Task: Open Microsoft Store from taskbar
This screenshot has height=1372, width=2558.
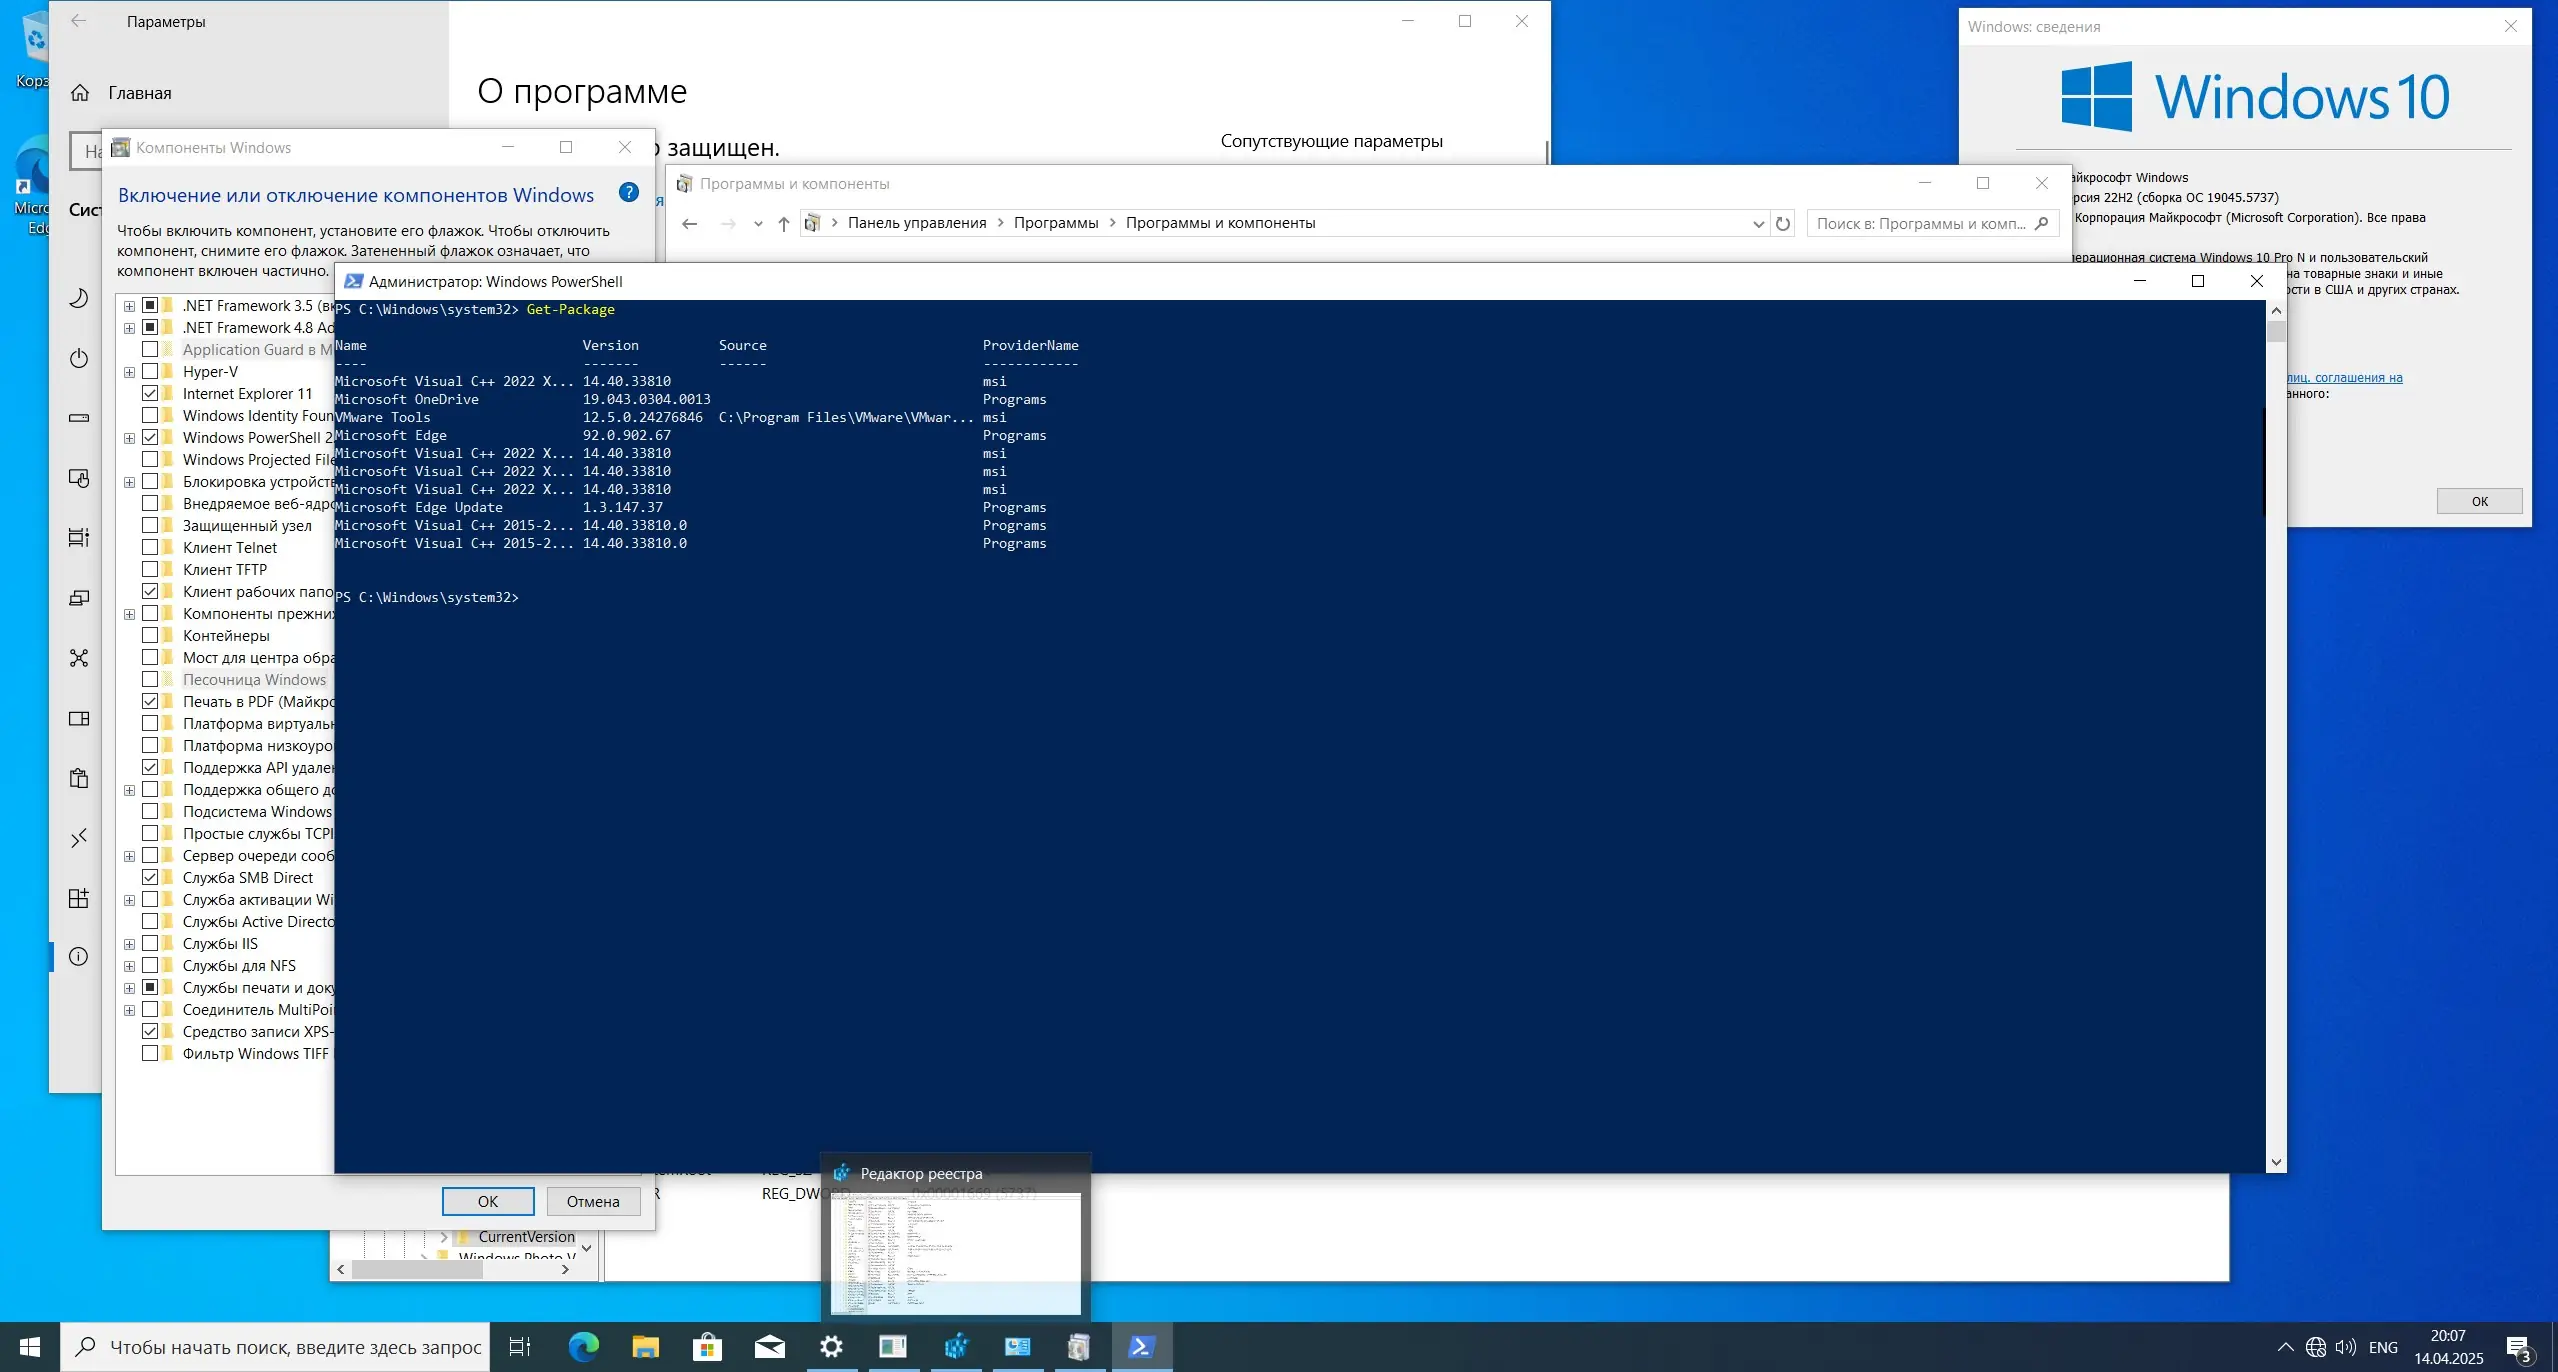Action: [707, 1347]
